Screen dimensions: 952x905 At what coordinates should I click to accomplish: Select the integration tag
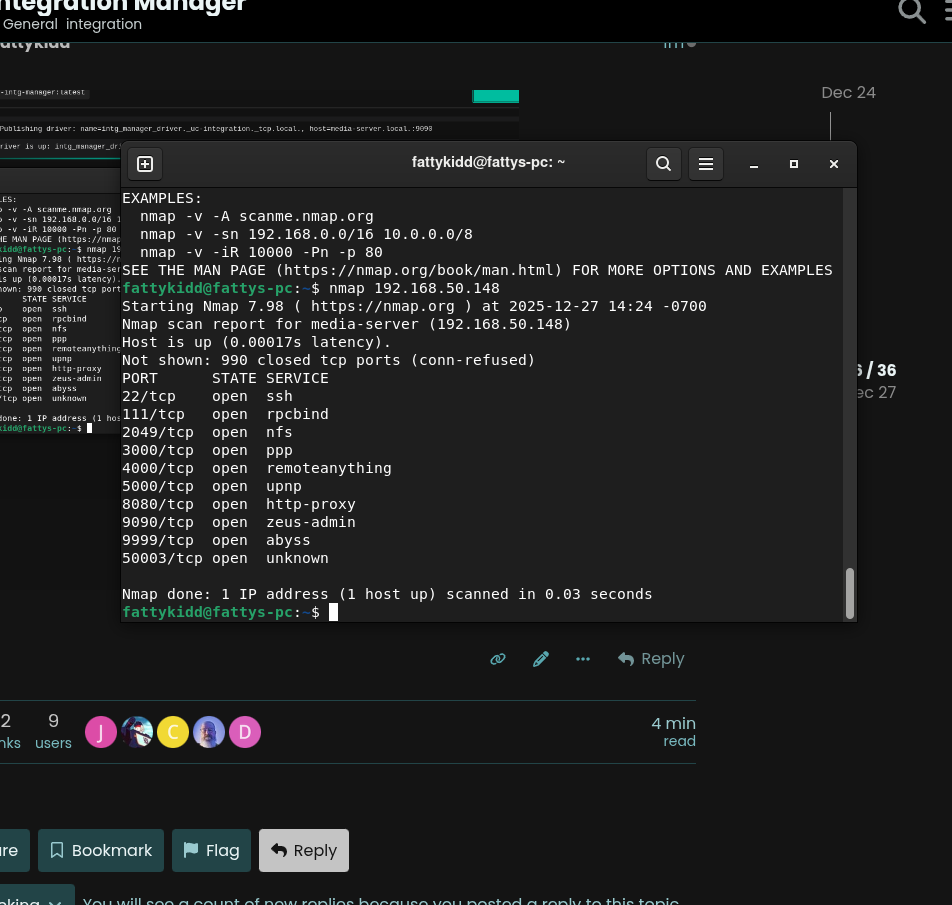tap(104, 24)
